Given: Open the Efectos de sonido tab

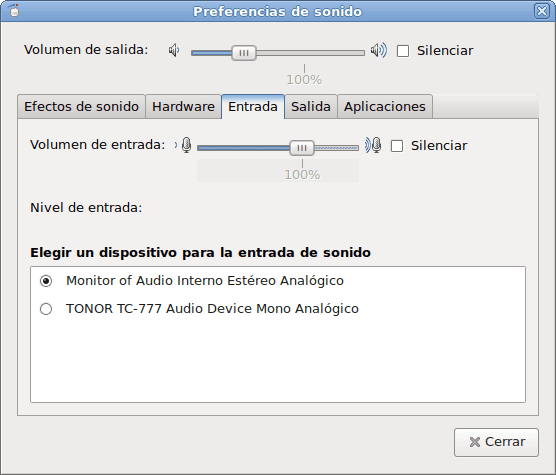Looking at the screenshot, I should pos(81,106).
